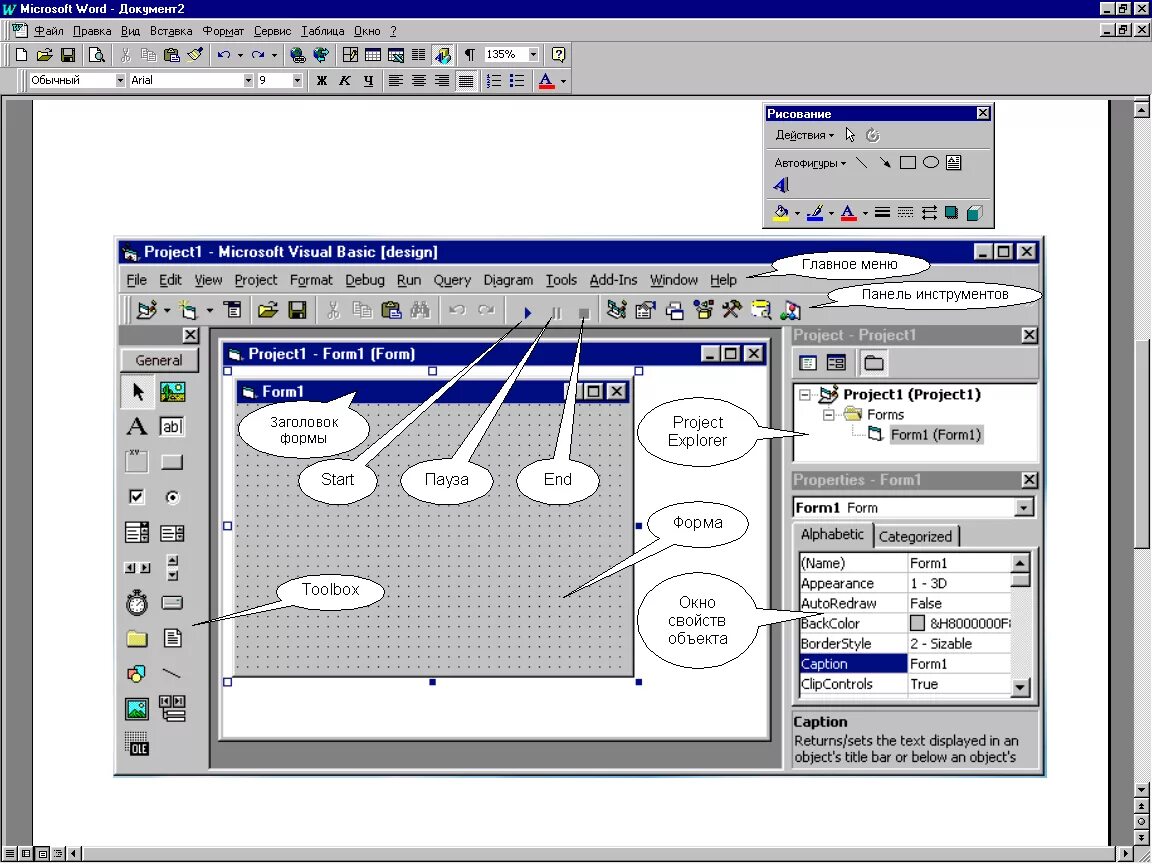
Task: Open the Сервис menu
Action: [272, 31]
